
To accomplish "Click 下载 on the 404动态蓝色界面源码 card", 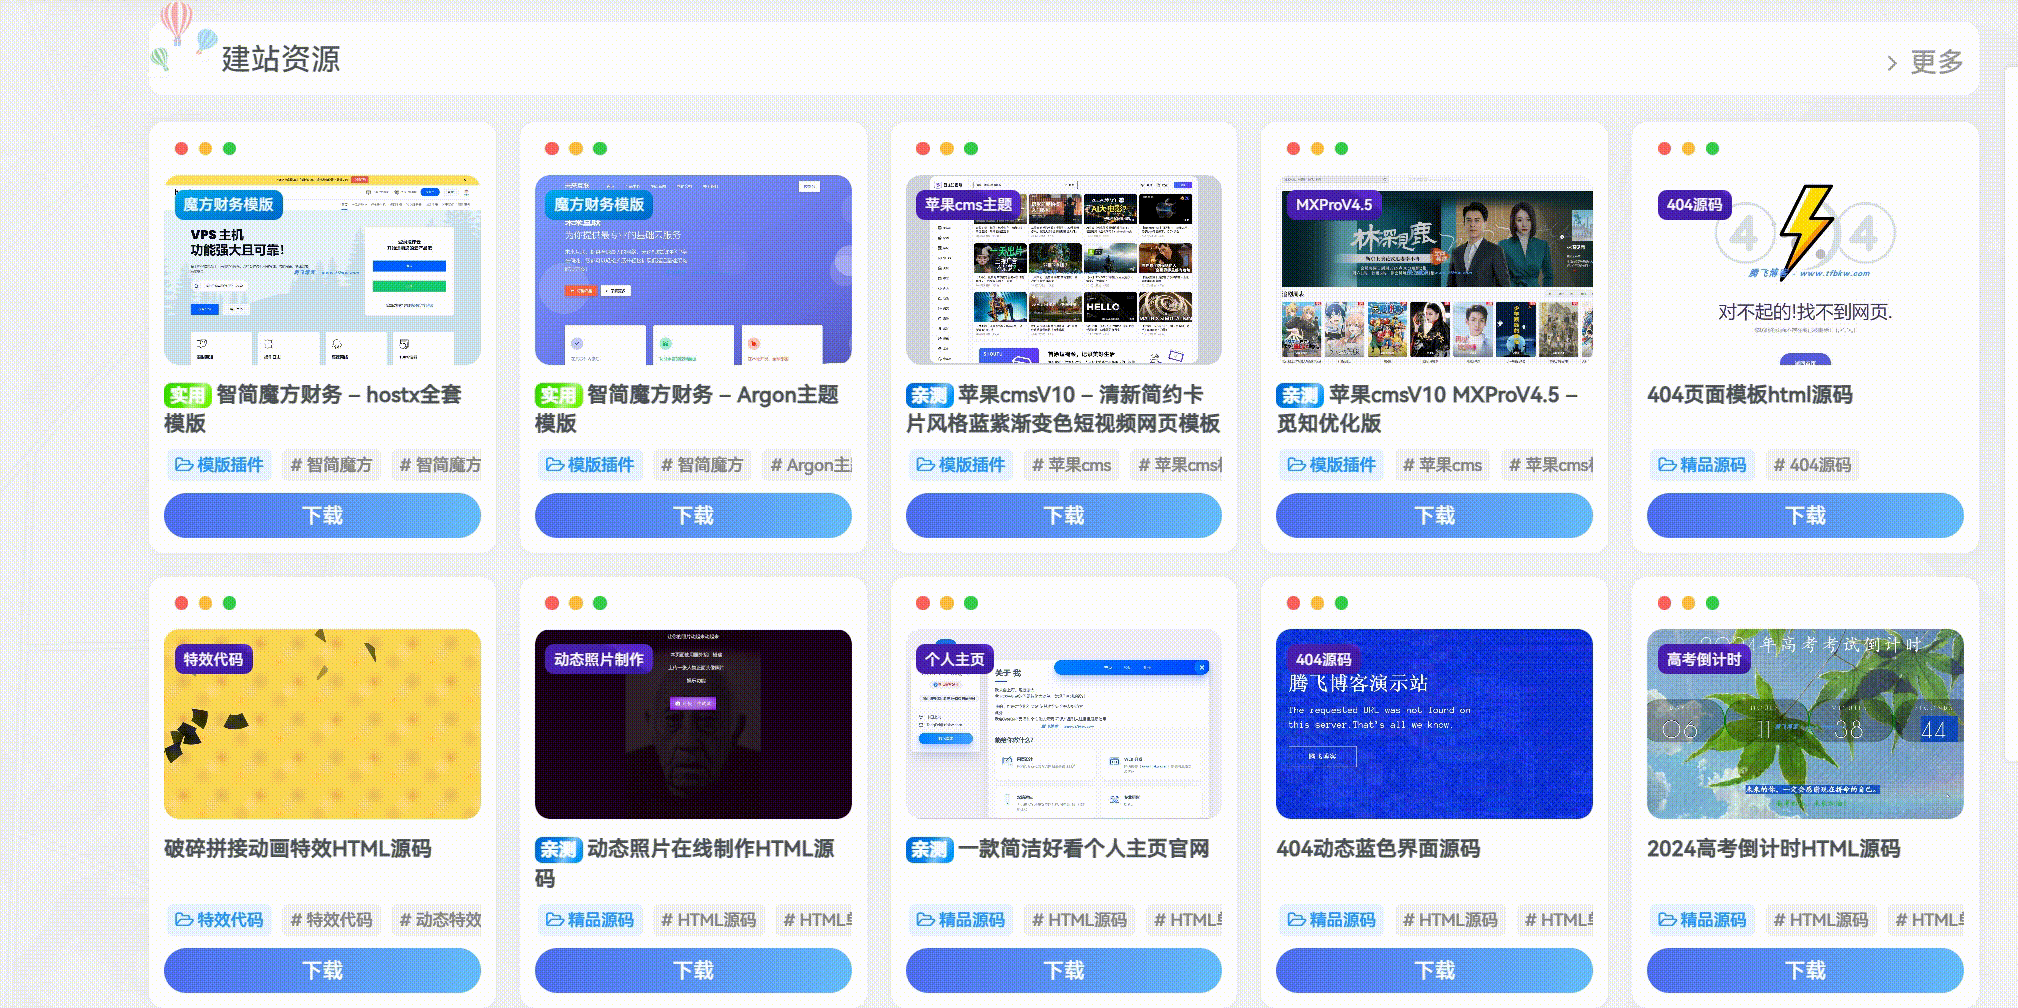I will point(1434,970).
